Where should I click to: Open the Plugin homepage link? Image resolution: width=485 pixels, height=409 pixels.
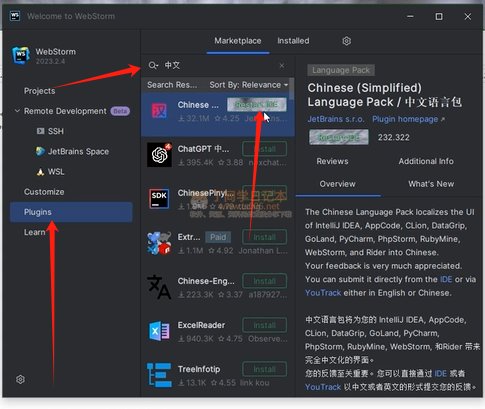click(x=408, y=119)
